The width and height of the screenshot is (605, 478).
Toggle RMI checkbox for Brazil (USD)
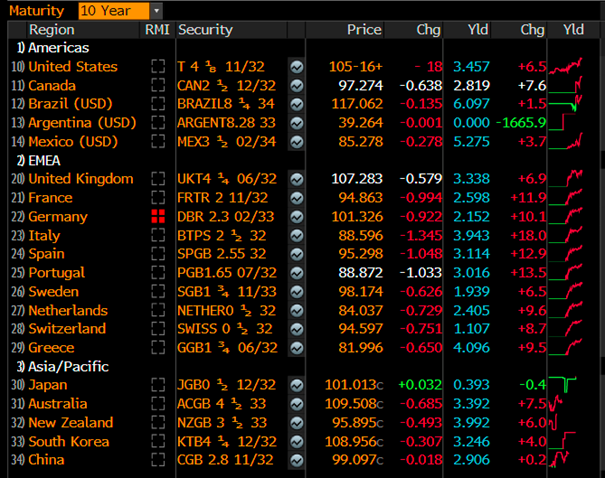pyautogui.click(x=158, y=104)
